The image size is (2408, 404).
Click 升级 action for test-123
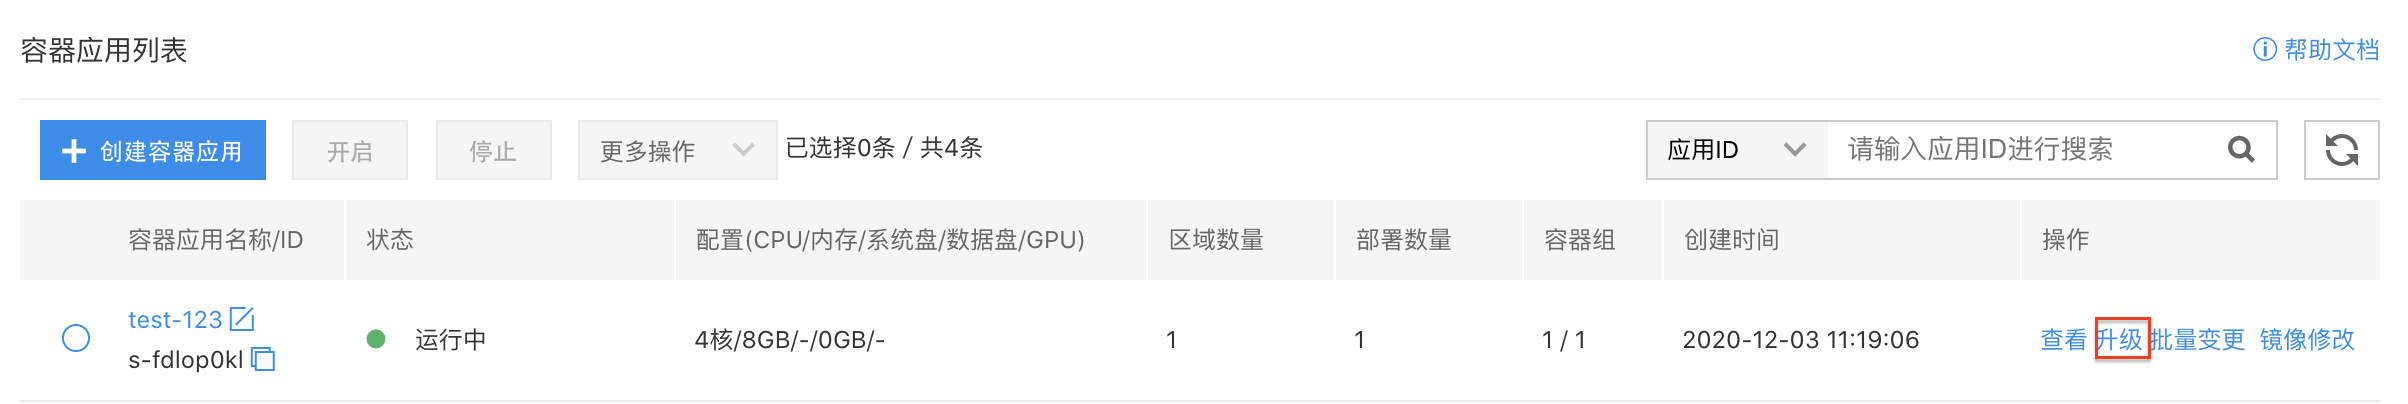click(2121, 340)
